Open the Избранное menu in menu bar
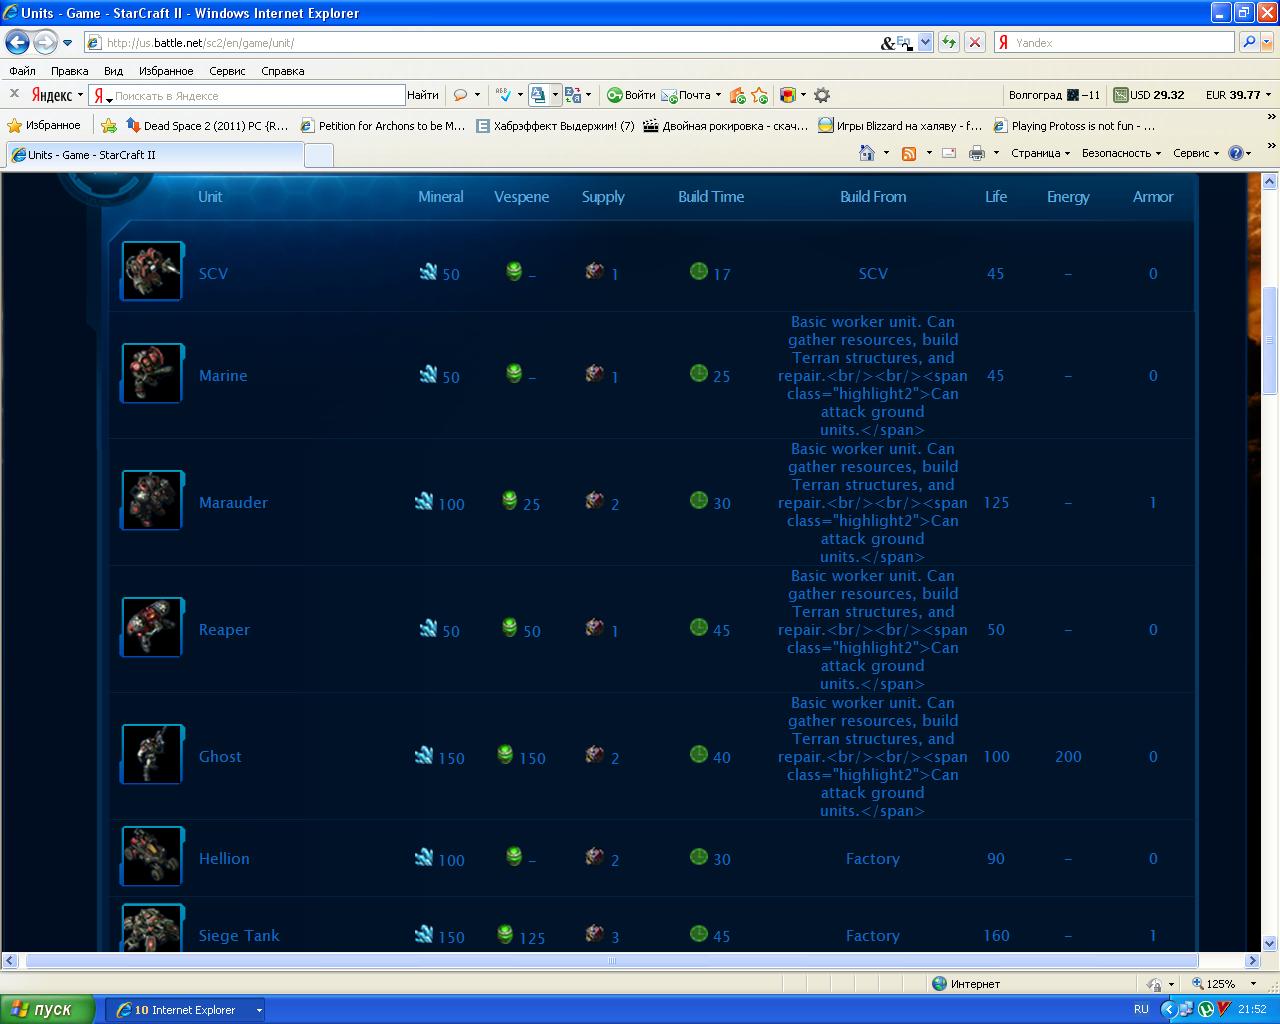The height and width of the screenshot is (1024, 1280). point(166,71)
